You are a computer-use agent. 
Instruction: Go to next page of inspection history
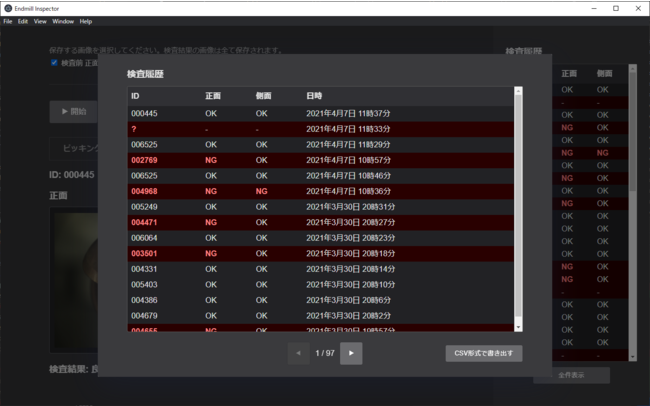coord(351,353)
